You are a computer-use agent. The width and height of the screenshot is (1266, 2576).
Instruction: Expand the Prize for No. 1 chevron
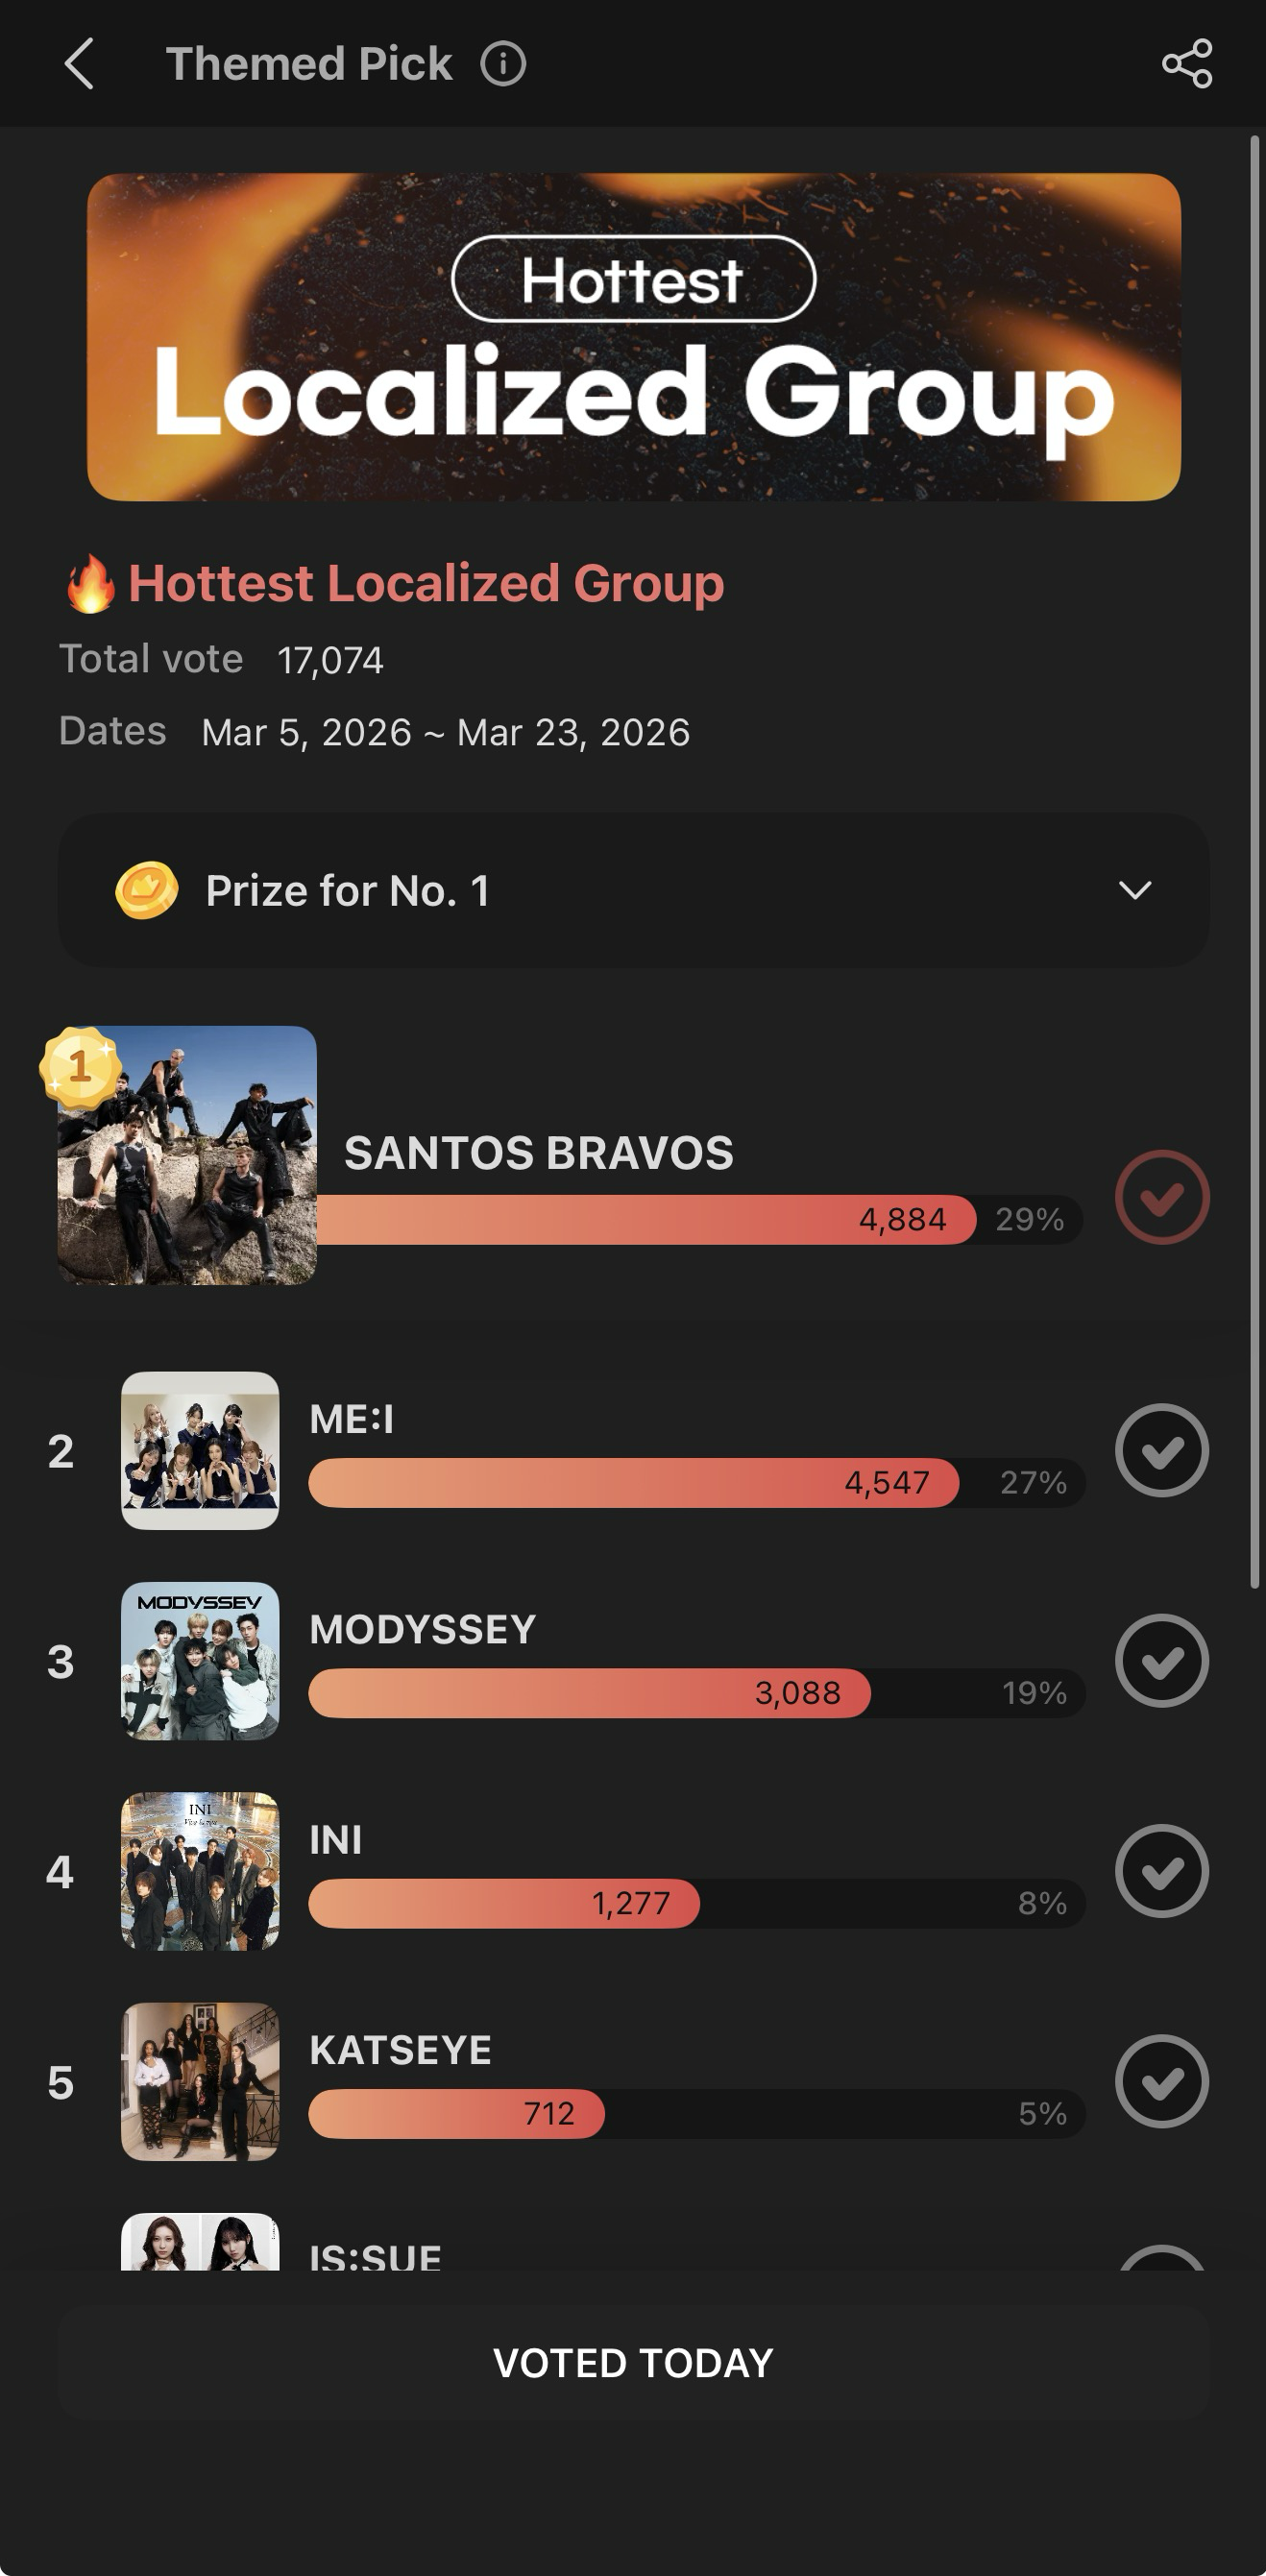(x=1135, y=890)
